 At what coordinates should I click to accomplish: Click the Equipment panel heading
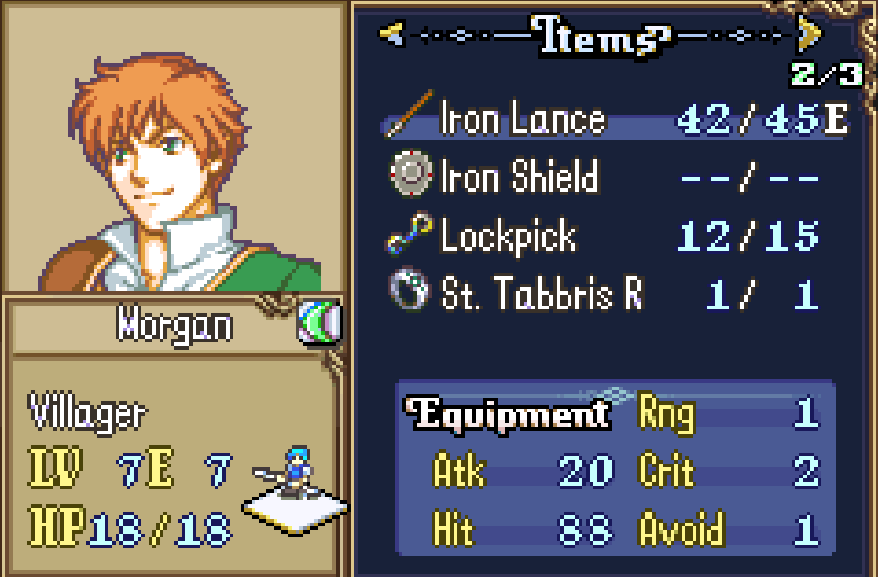click(x=507, y=413)
